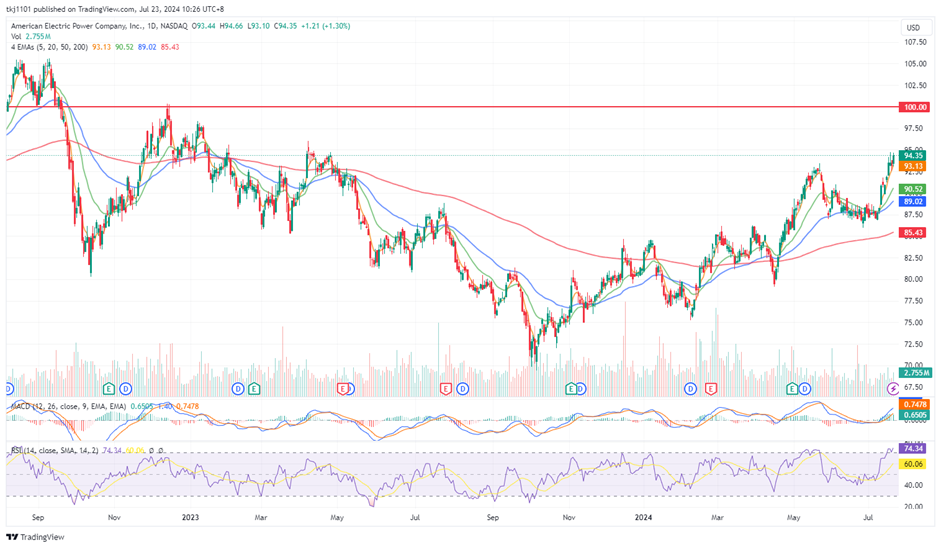Click the green 0.6505 MACD scale tag
The width and height of the screenshot is (941, 548).
[915, 415]
